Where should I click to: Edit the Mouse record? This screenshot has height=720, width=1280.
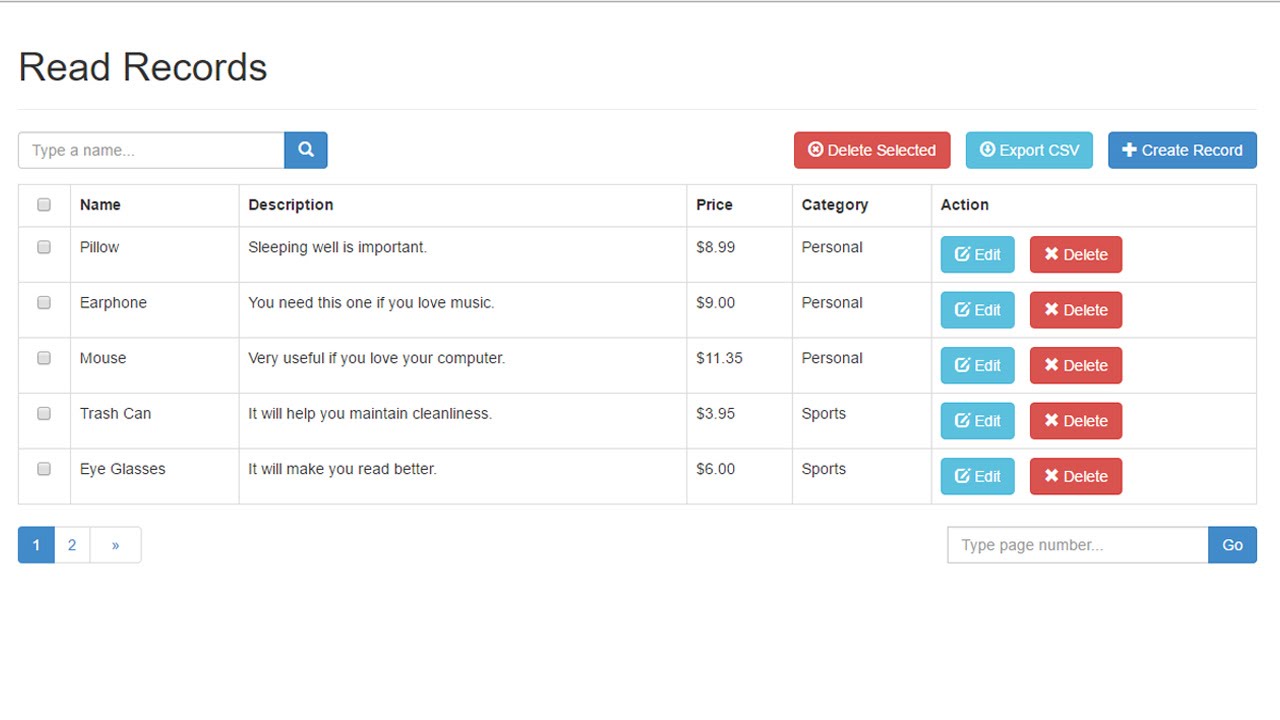click(977, 365)
